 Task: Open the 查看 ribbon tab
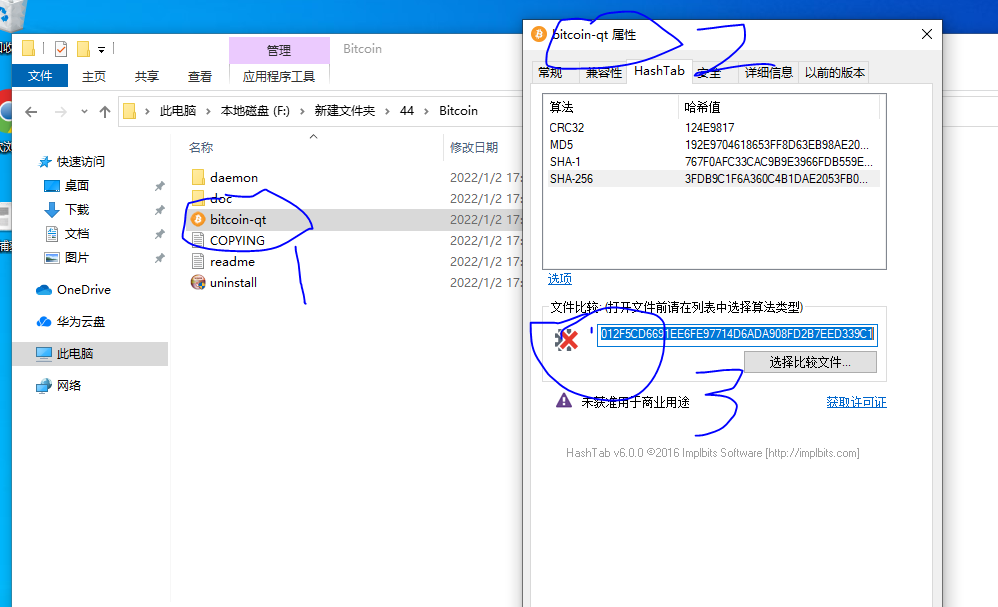pyautogui.click(x=200, y=76)
